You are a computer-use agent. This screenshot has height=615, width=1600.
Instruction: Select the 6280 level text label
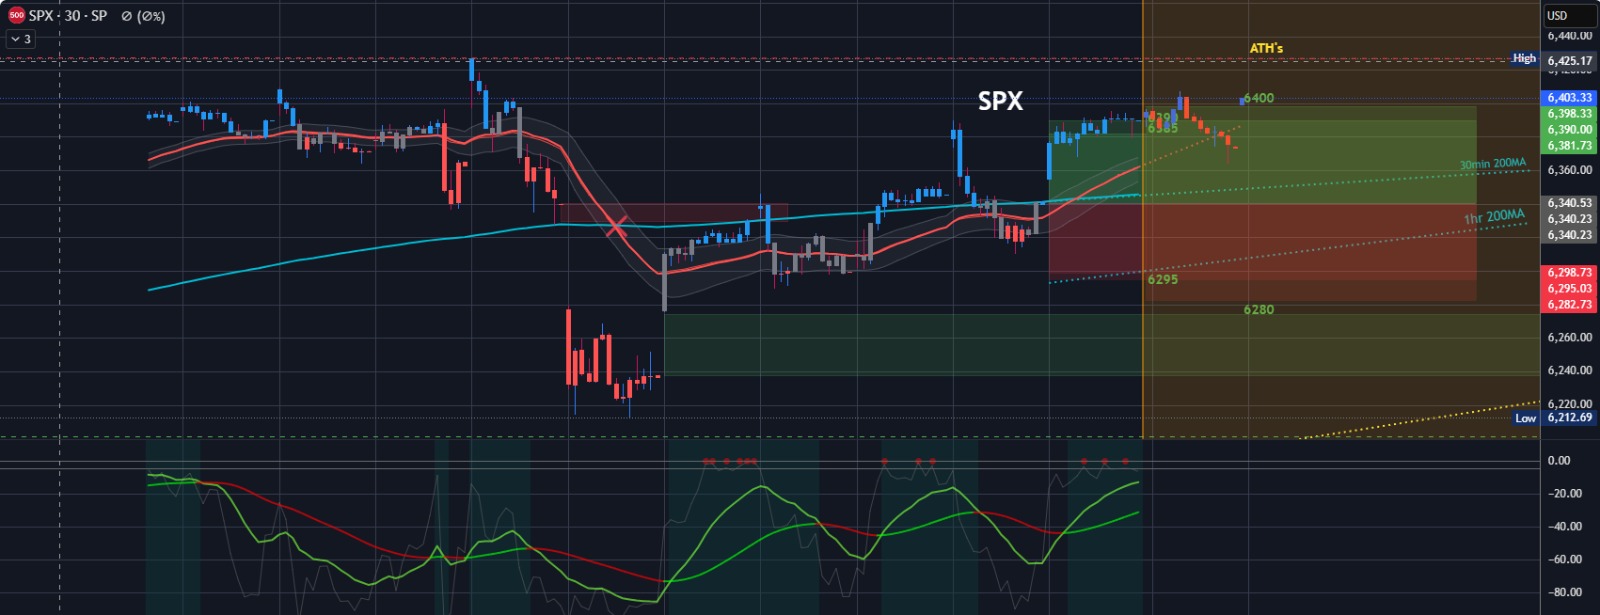point(1259,310)
